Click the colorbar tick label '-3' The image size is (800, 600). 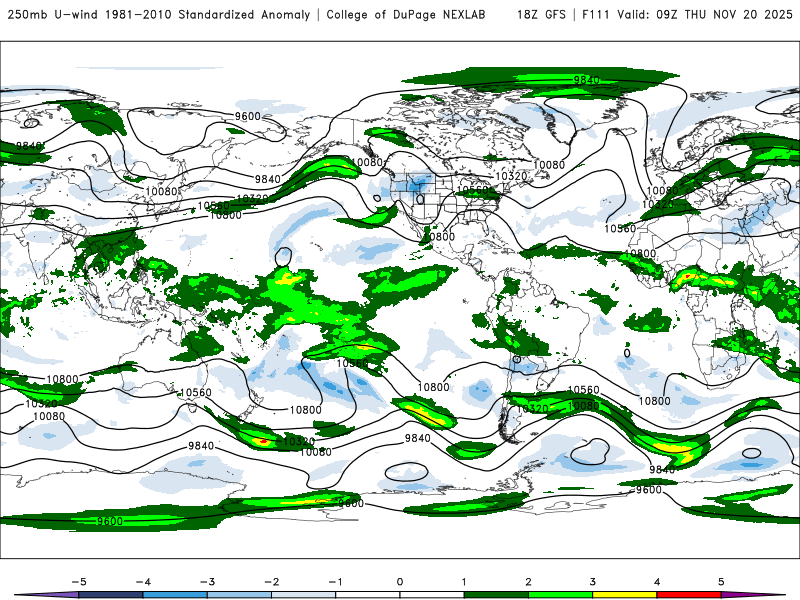click(207, 582)
